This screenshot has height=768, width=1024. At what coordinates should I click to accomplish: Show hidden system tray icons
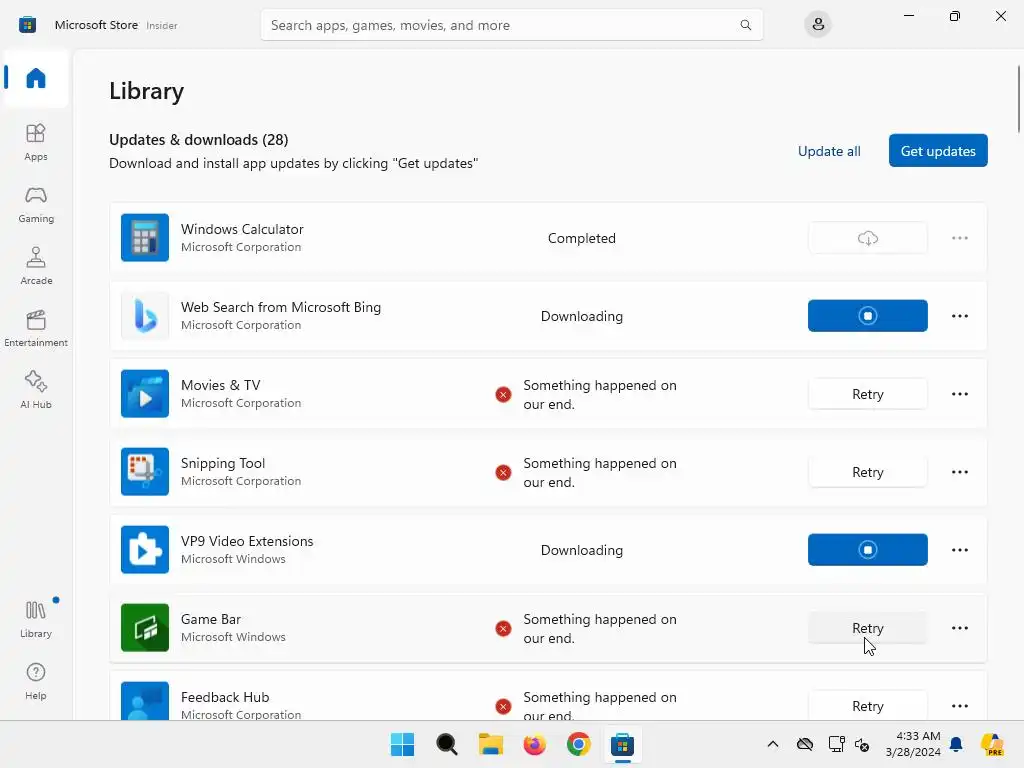(x=773, y=744)
